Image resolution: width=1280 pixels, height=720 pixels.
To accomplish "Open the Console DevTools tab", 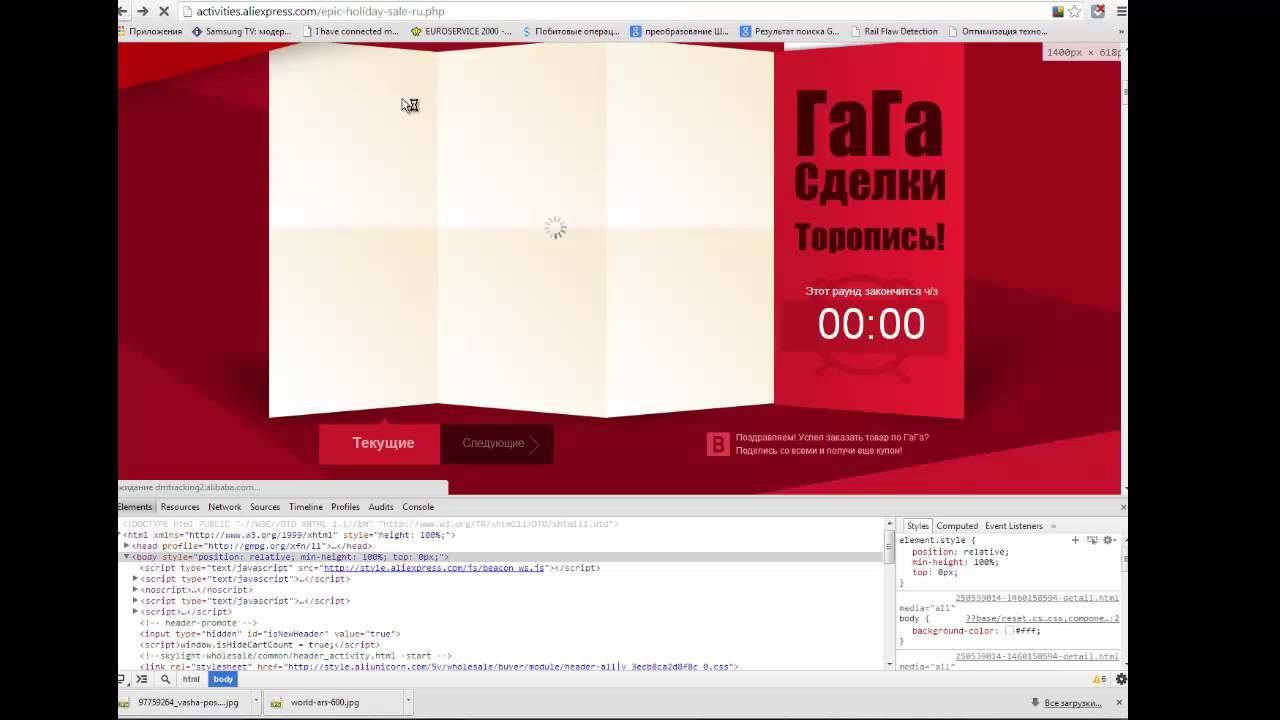I will coord(418,507).
